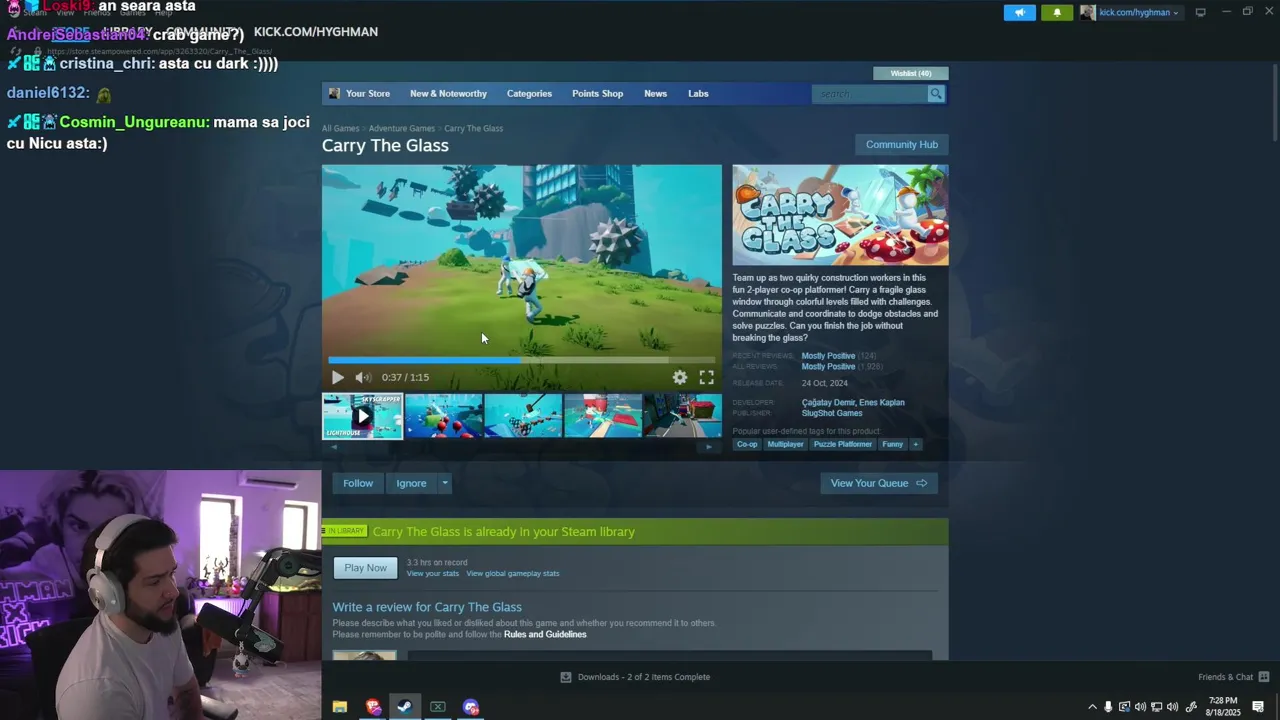Show hidden system tray icons
Image resolution: width=1280 pixels, height=720 pixels.
coord(1092,707)
